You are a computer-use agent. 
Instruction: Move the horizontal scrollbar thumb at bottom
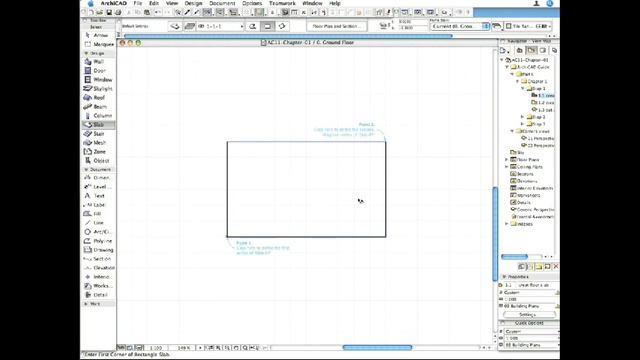377,347
